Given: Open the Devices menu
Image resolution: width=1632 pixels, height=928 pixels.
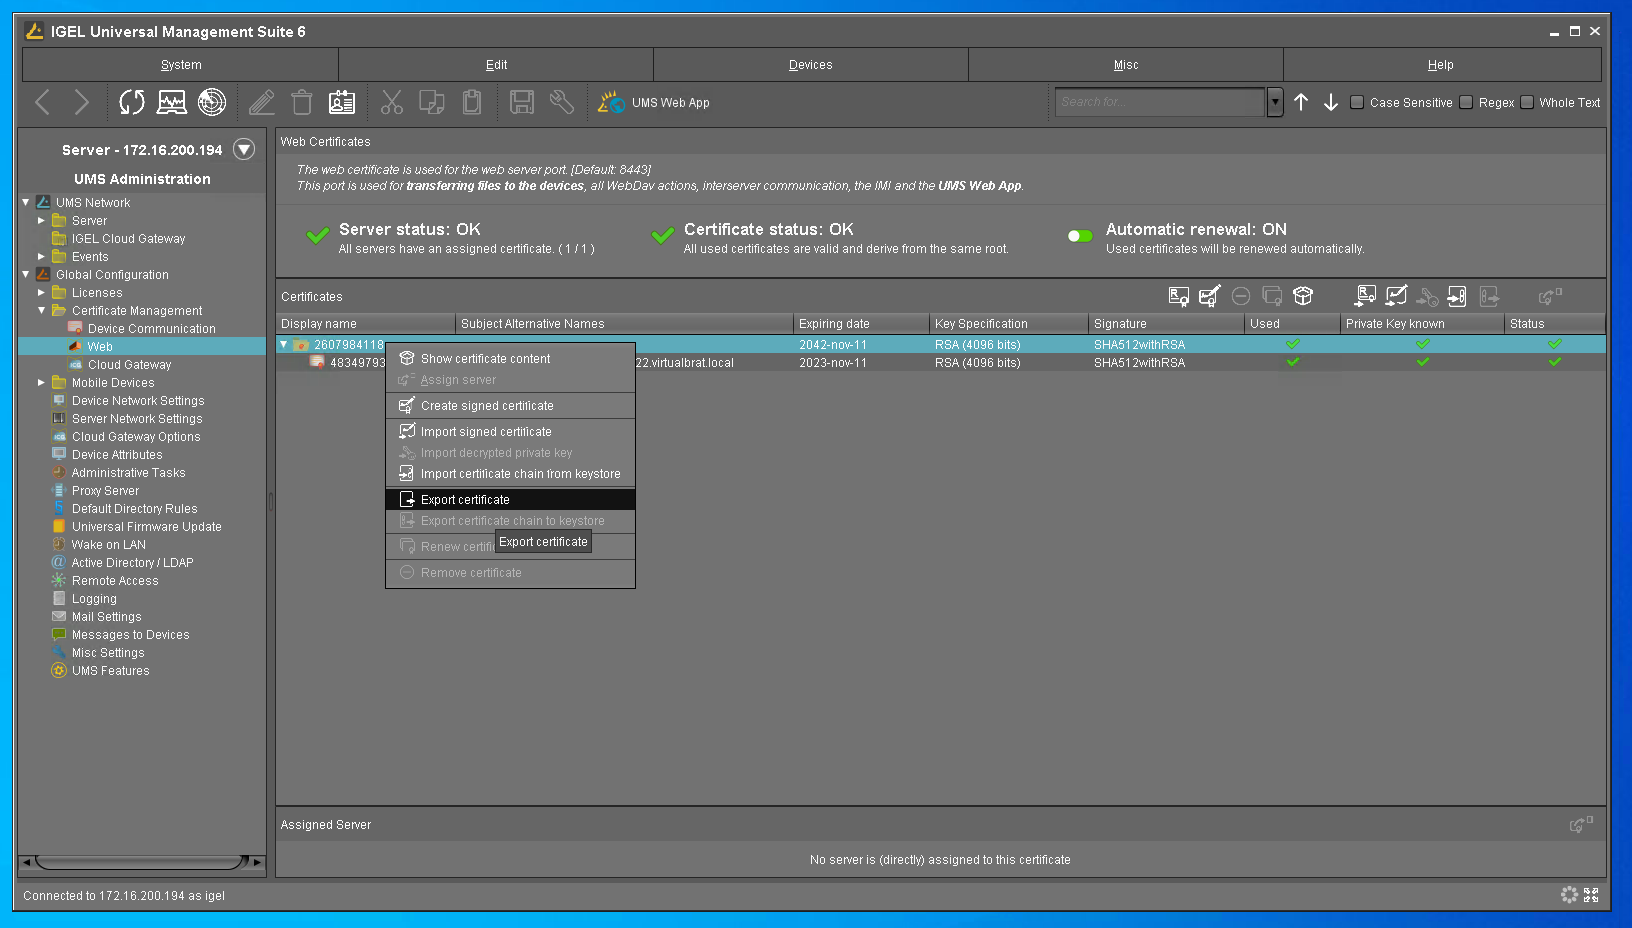Looking at the screenshot, I should pyautogui.click(x=810, y=64).
